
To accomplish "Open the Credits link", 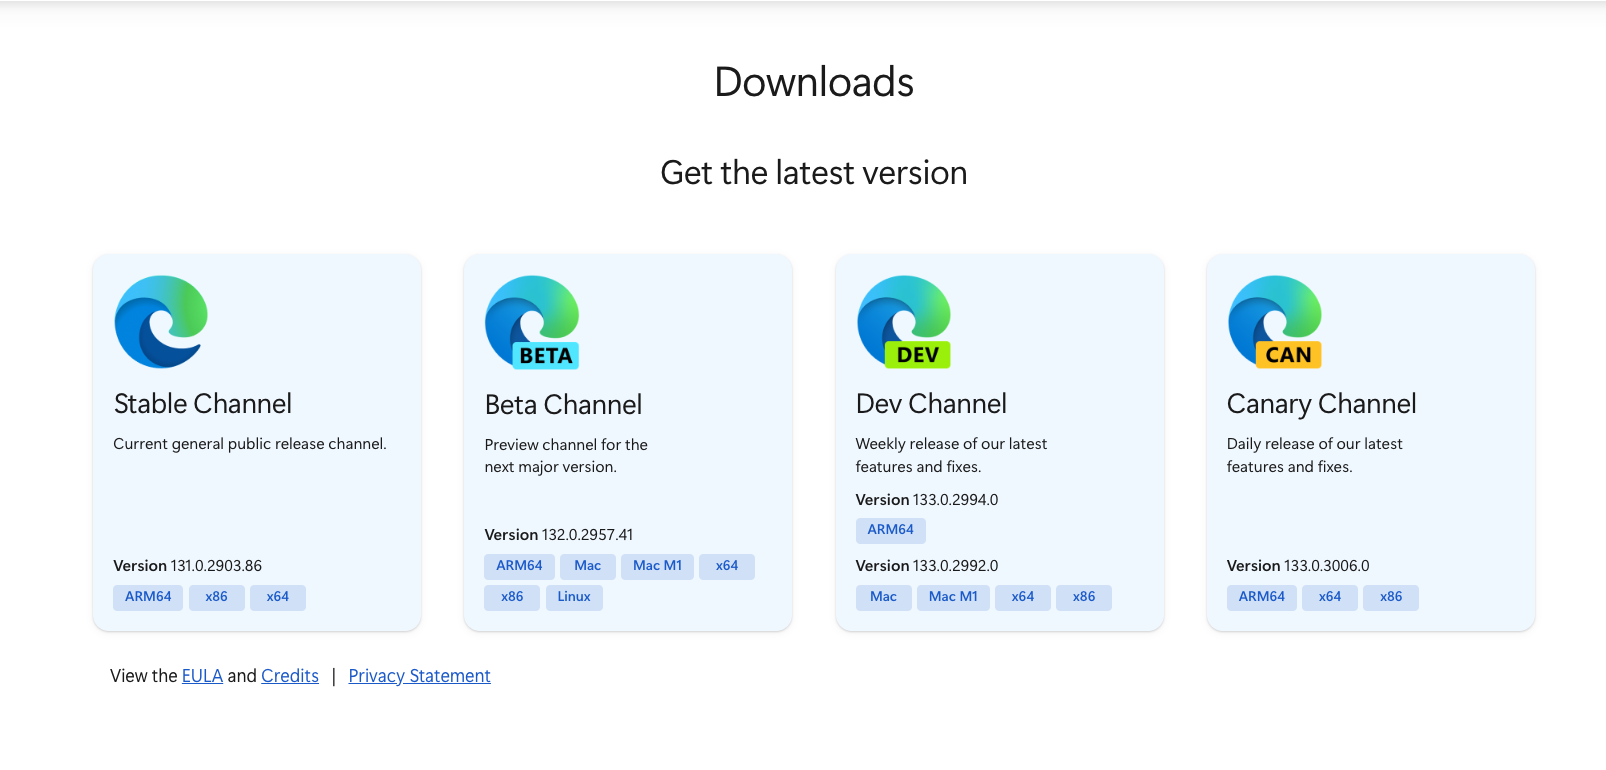I will pyautogui.click(x=290, y=676).
